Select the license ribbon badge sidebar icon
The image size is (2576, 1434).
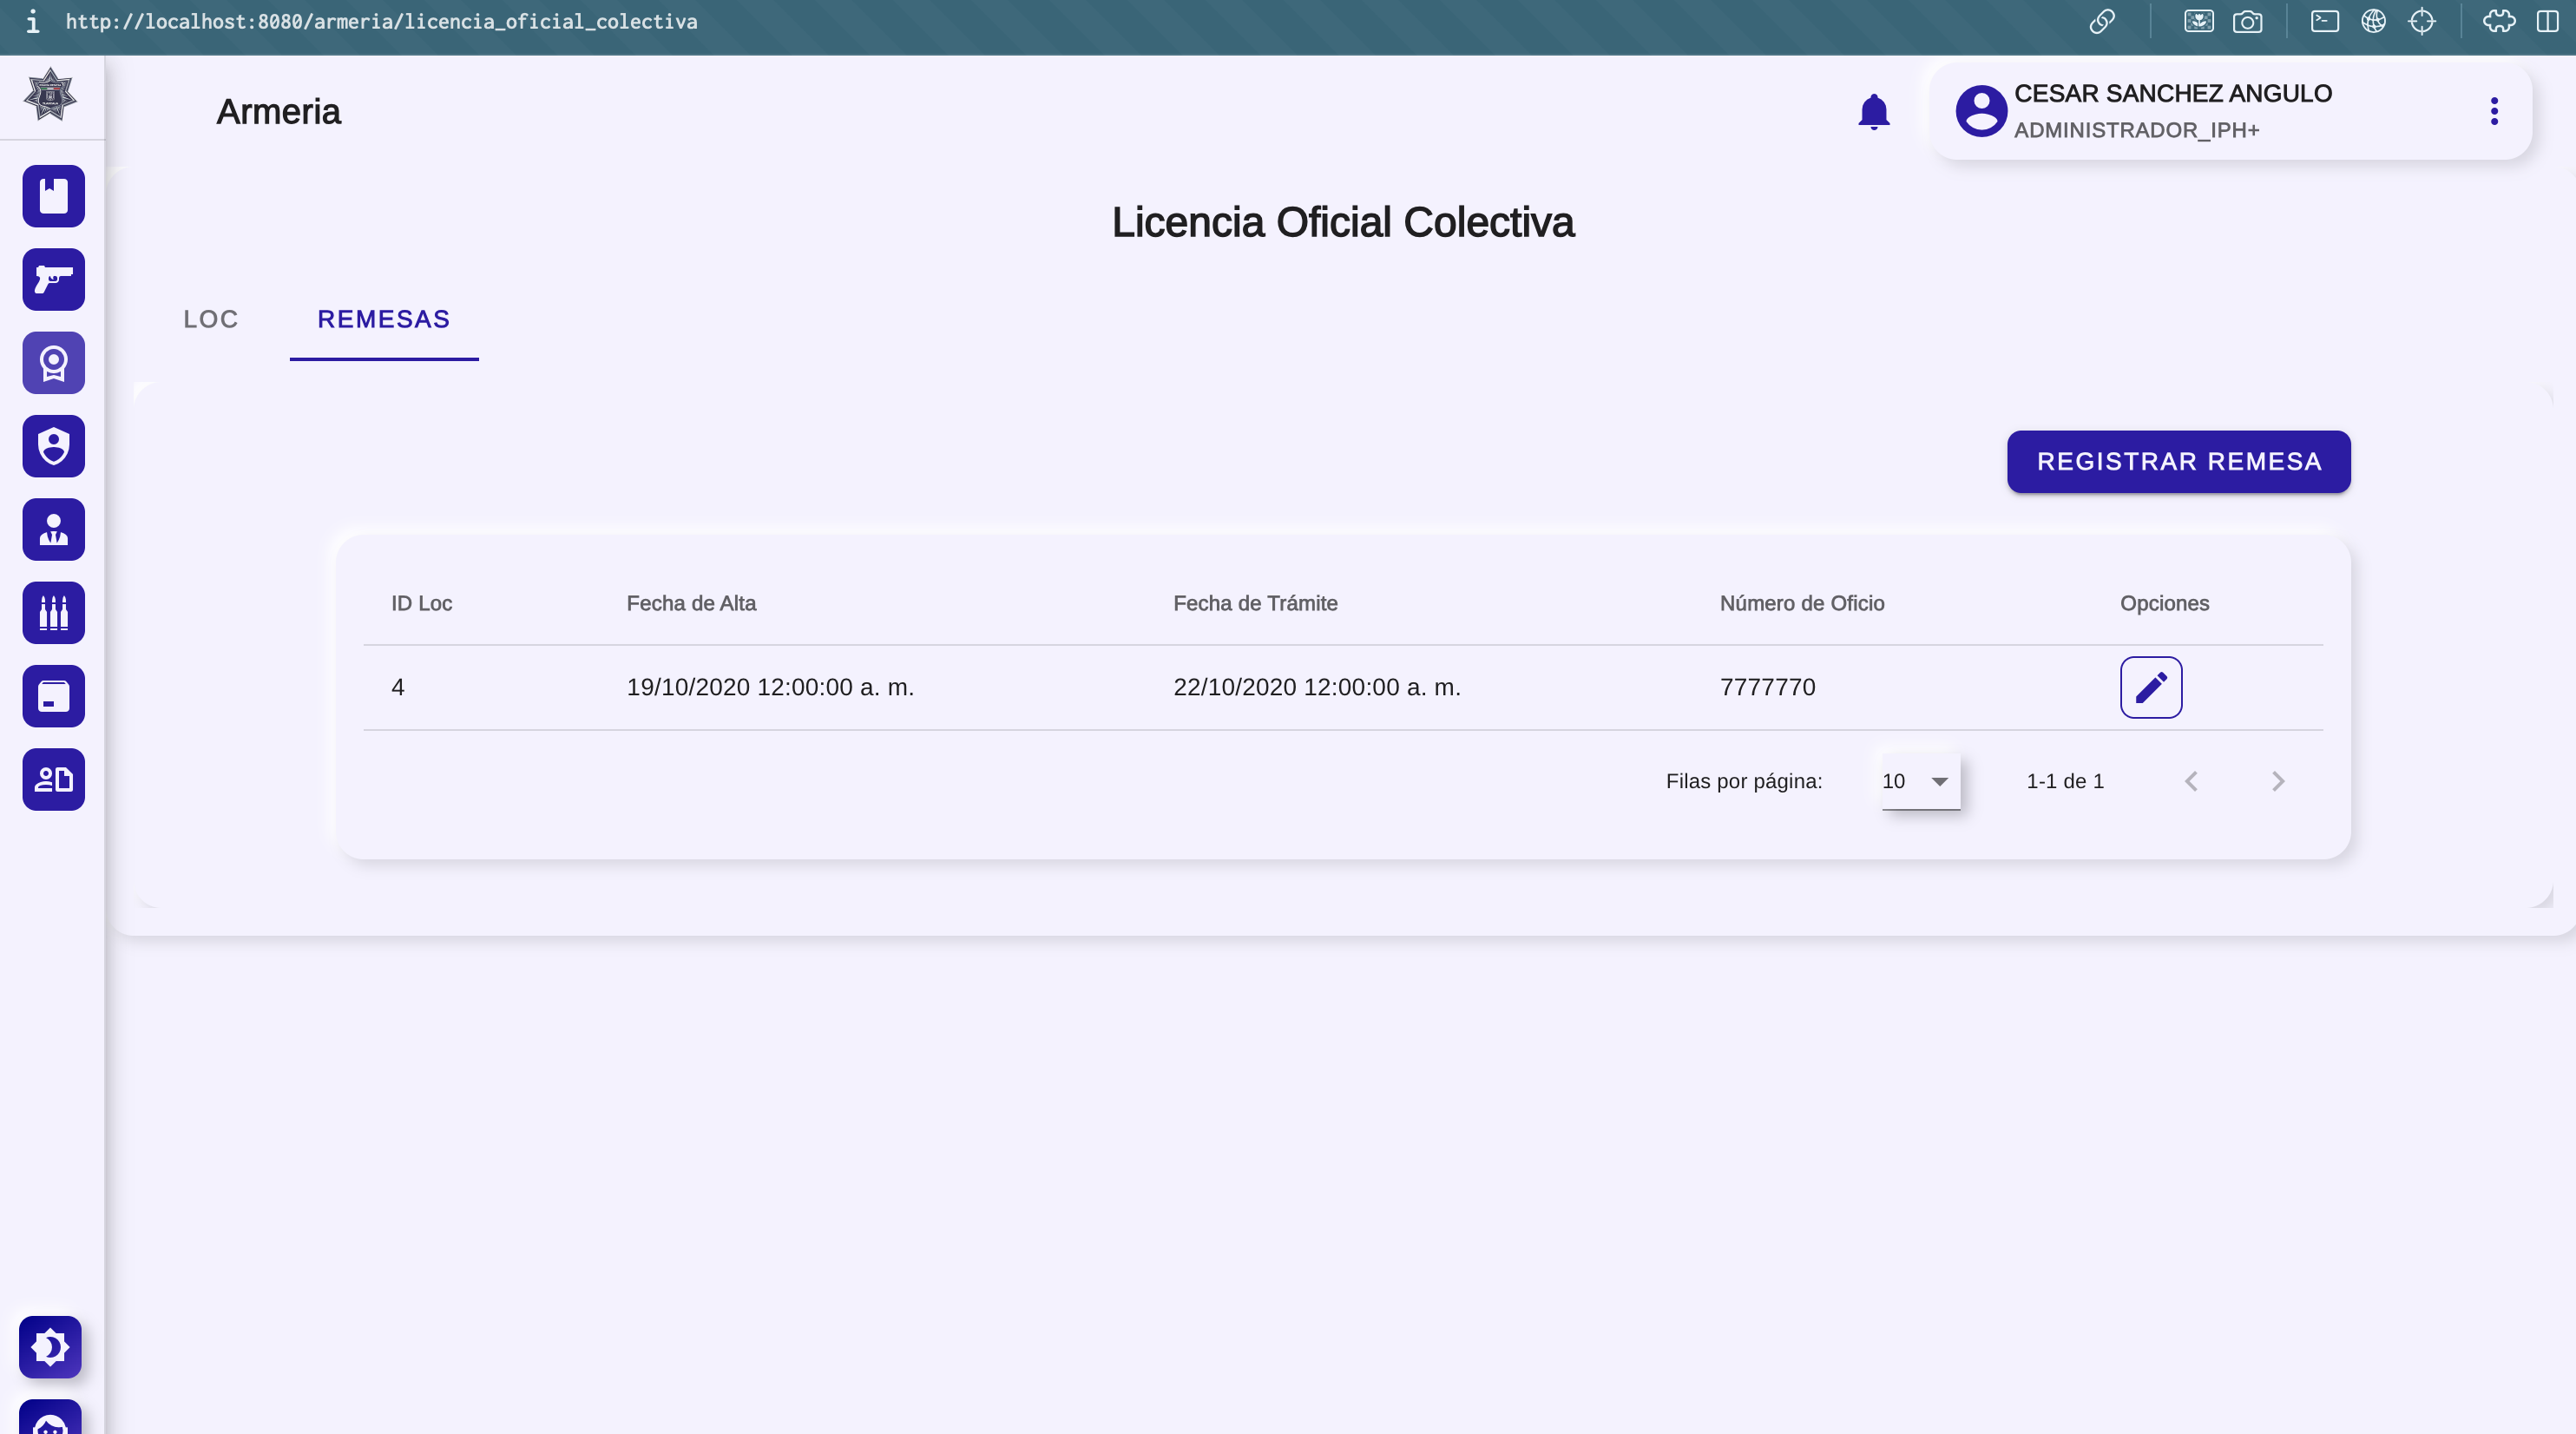coord(54,363)
